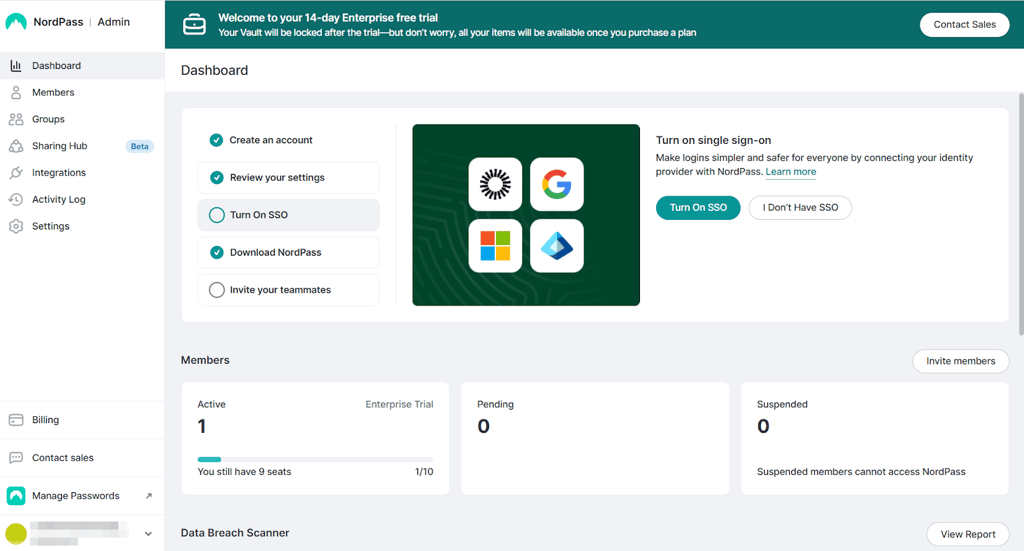The height and width of the screenshot is (551, 1024).
Task: Click the Manage Passwords NordPass app icon
Action: pos(16,496)
